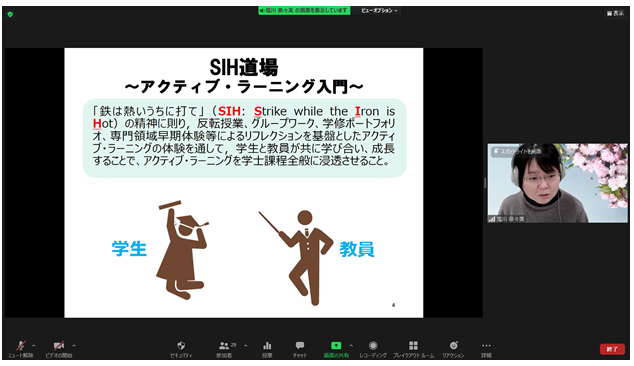
Task: Open Security (セキュリティ) menu
Action: pyautogui.click(x=181, y=349)
